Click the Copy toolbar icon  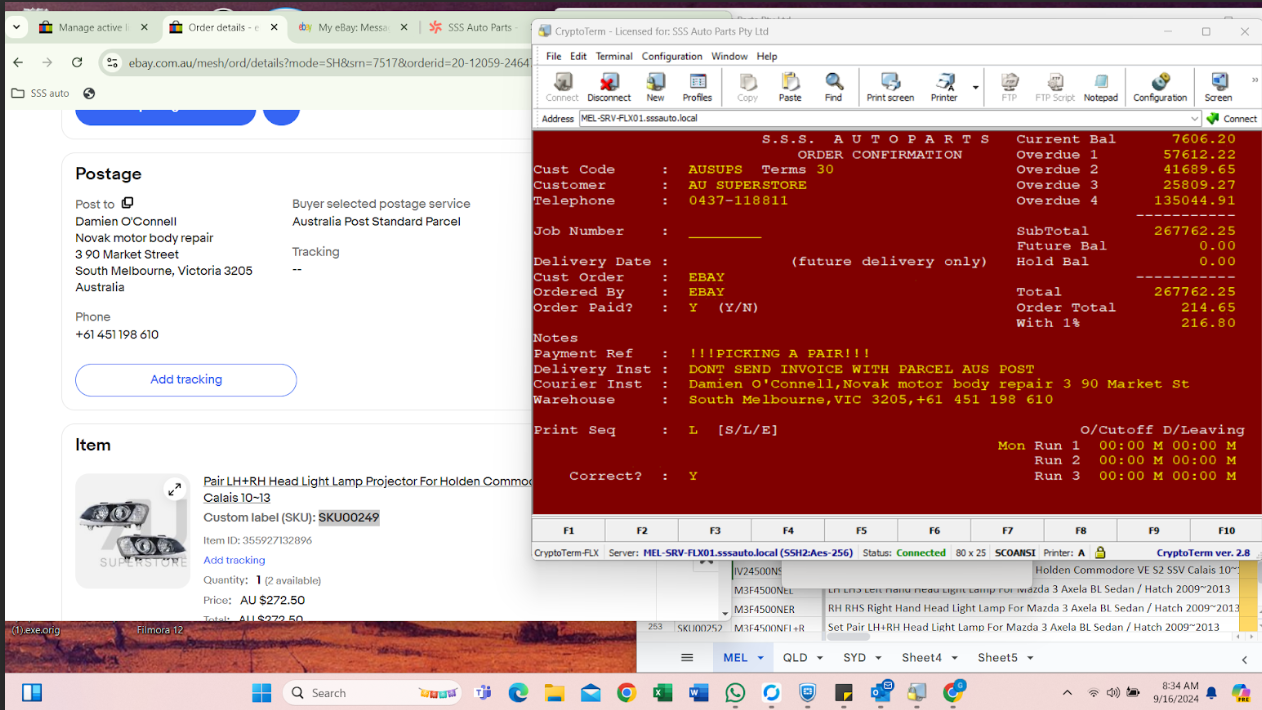[747, 87]
